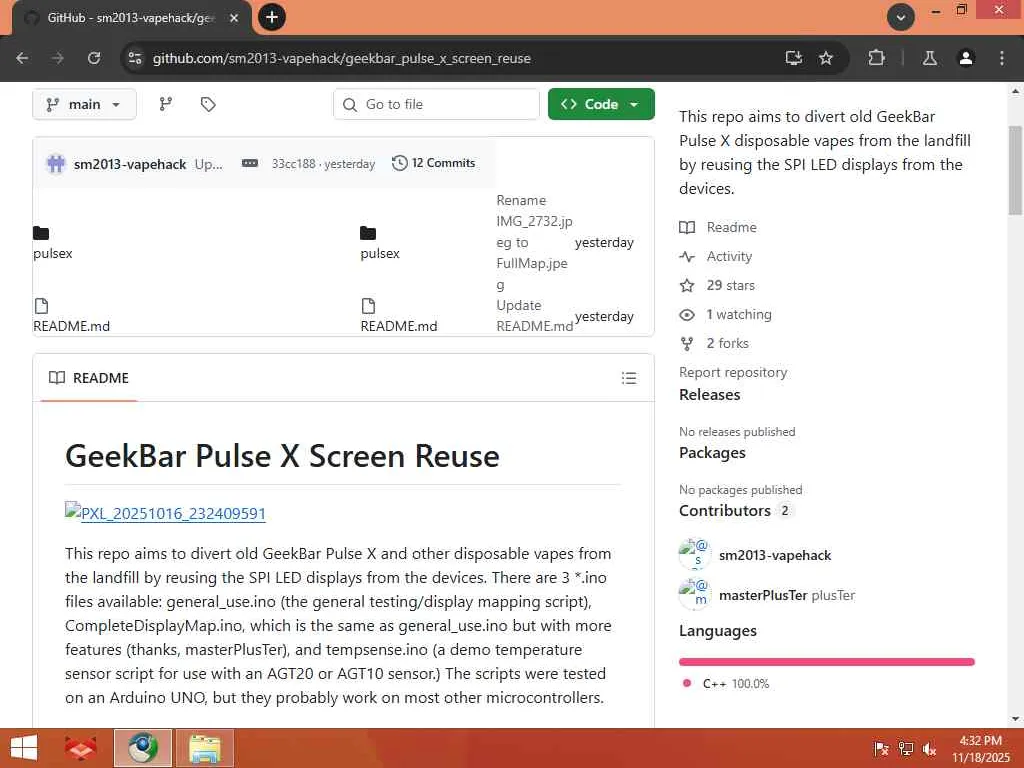Viewport: 1024px width, 768px height.
Task: Open the Packages heading link
Action: (712, 453)
